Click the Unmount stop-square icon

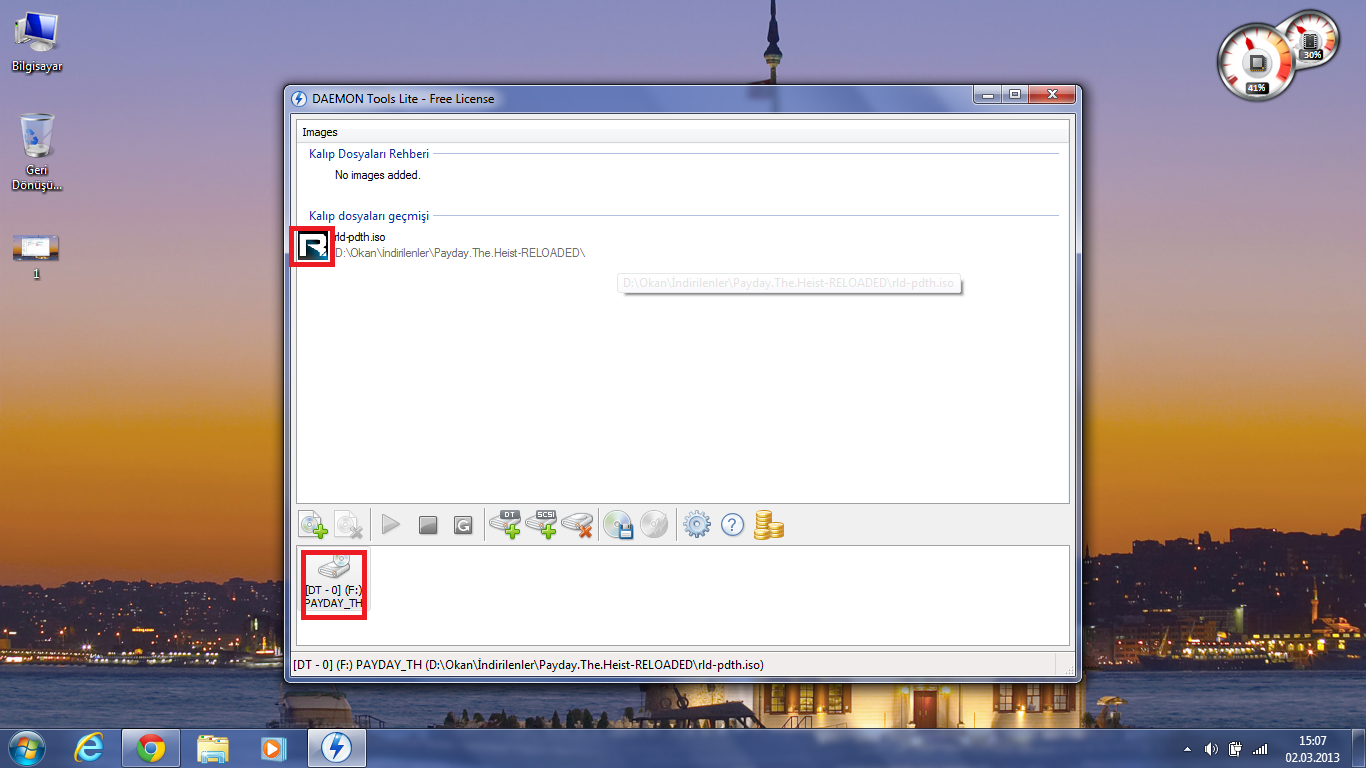point(428,525)
